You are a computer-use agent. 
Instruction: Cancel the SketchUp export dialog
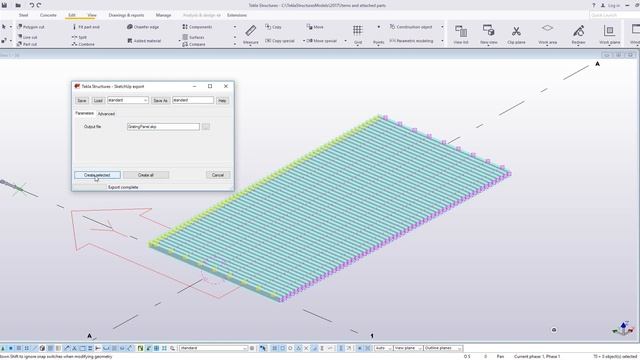pos(218,175)
